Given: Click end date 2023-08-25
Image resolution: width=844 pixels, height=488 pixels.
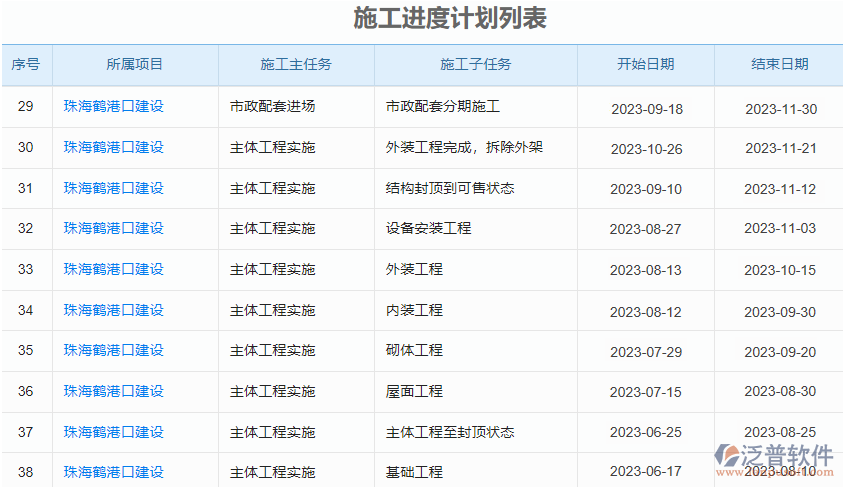Looking at the screenshot, I should pyautogui.click(x=780, y=432).
